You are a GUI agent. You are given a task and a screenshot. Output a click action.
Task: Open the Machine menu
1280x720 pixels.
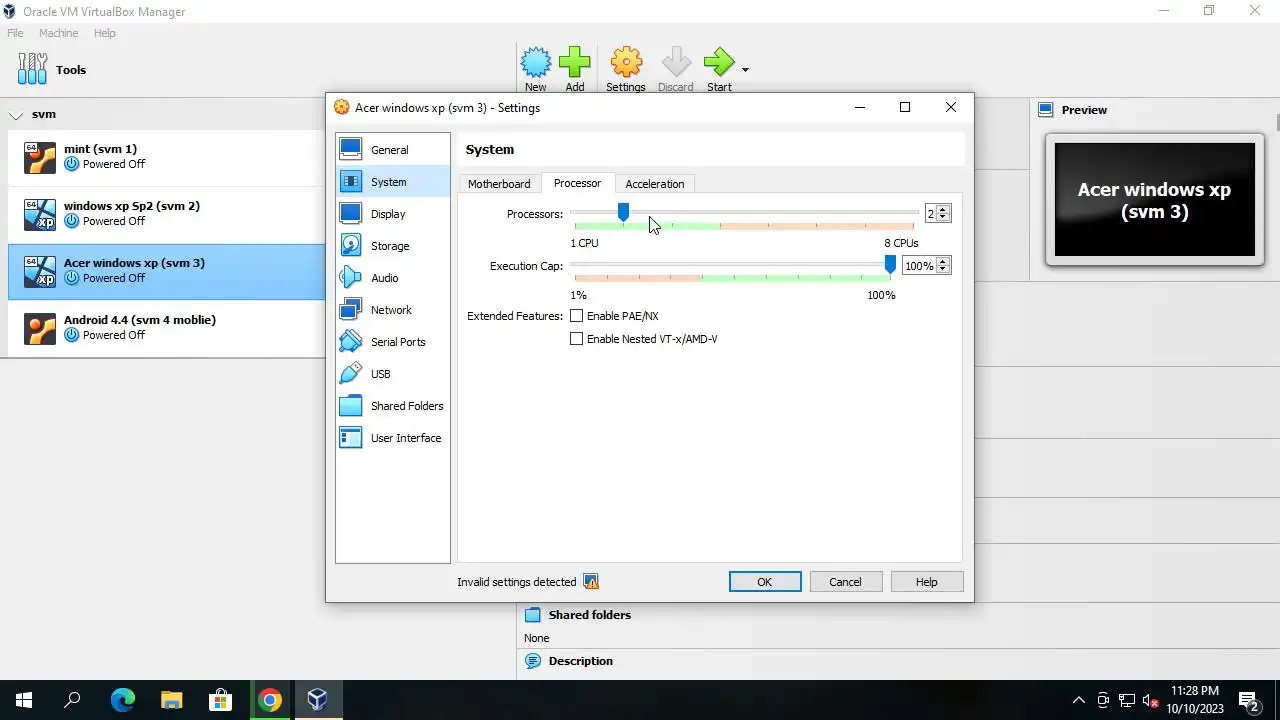click(59, 33)
